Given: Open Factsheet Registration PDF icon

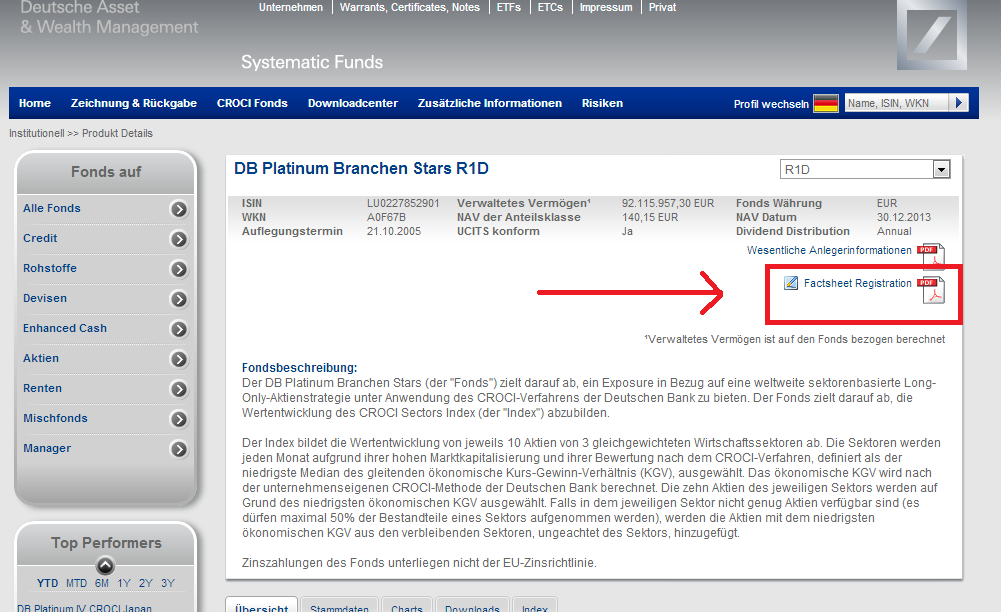Looking at the screenshot, I should (931, 290).
